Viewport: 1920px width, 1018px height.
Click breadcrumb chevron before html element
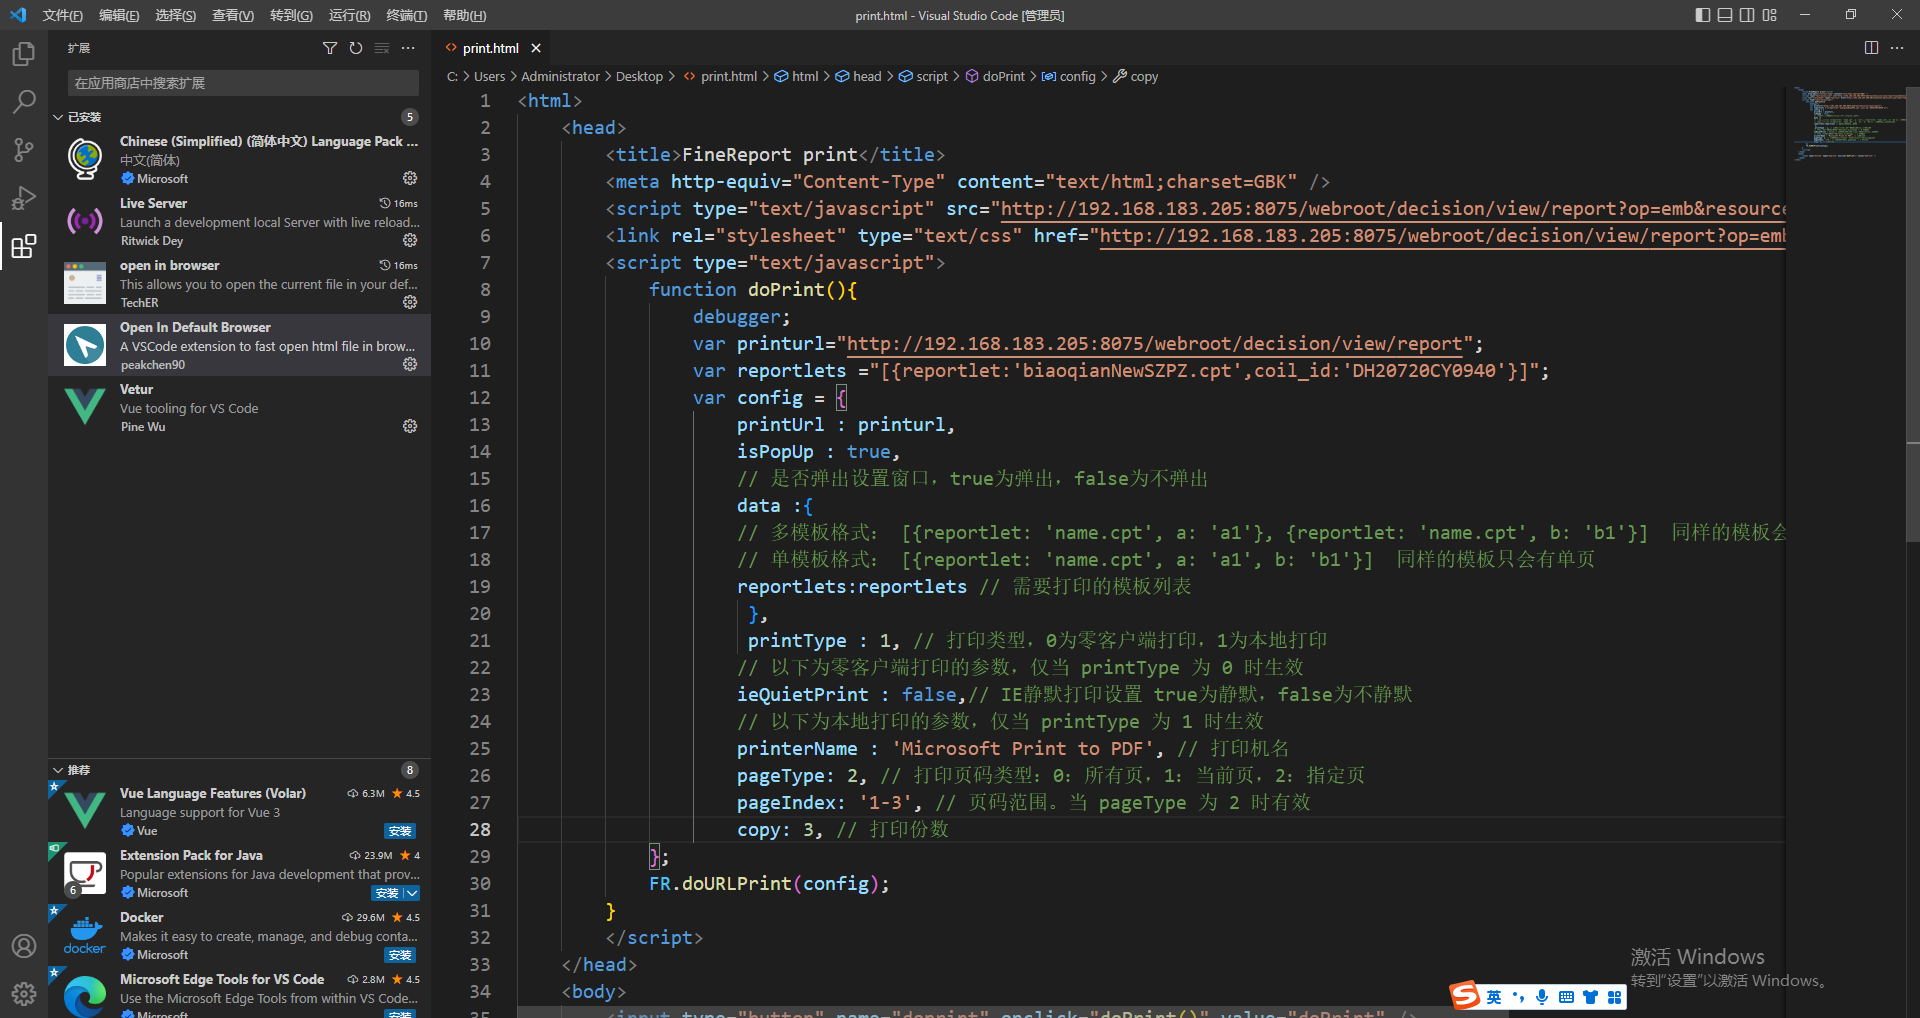(x=766, y=76)
